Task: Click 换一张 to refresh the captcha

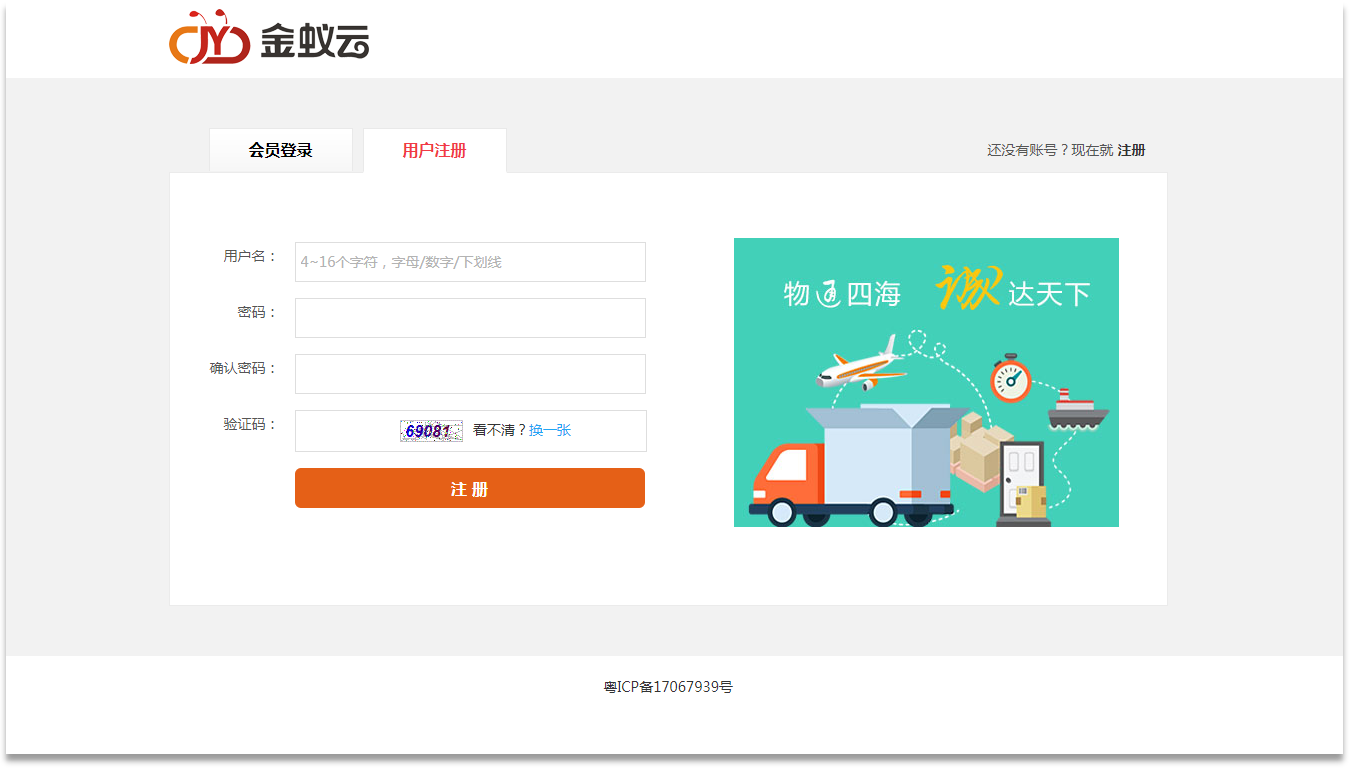Action: click(x=550, y=430)
